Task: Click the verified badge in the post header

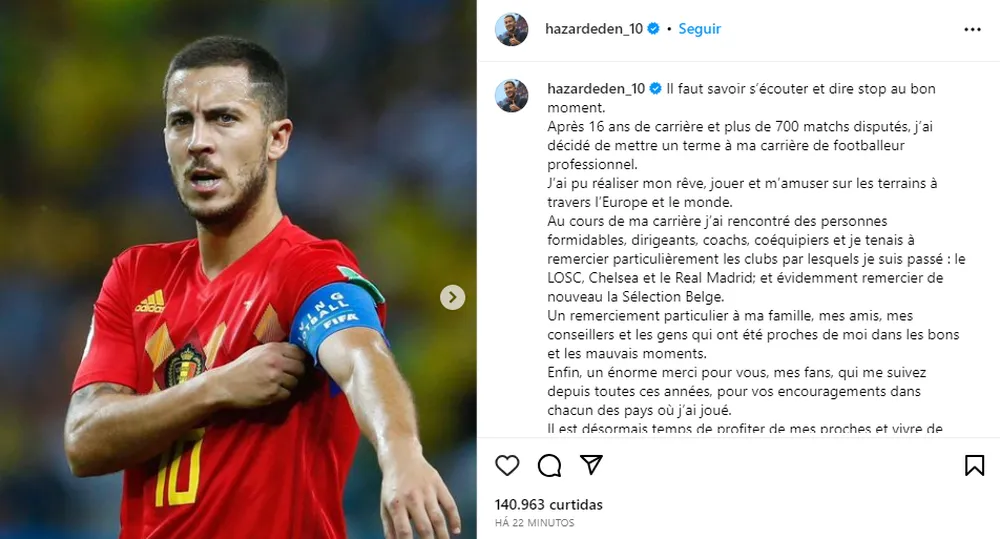Action: [x=653, y=29]
